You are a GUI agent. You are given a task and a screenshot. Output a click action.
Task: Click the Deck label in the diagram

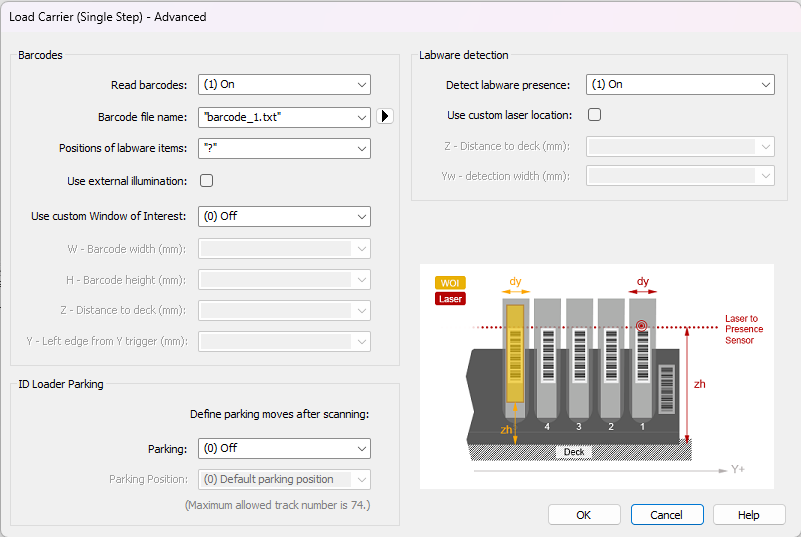[573, 452]
